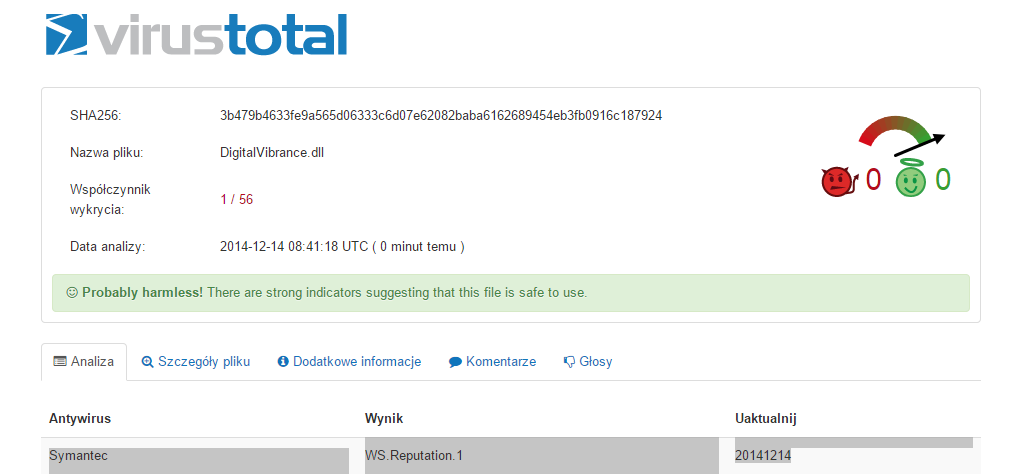The width and height of the screenshot is (1011, 476).
Task: Click the thumbs-down Głosy icon
Action: pyautogui.click(x=569, y=362)
